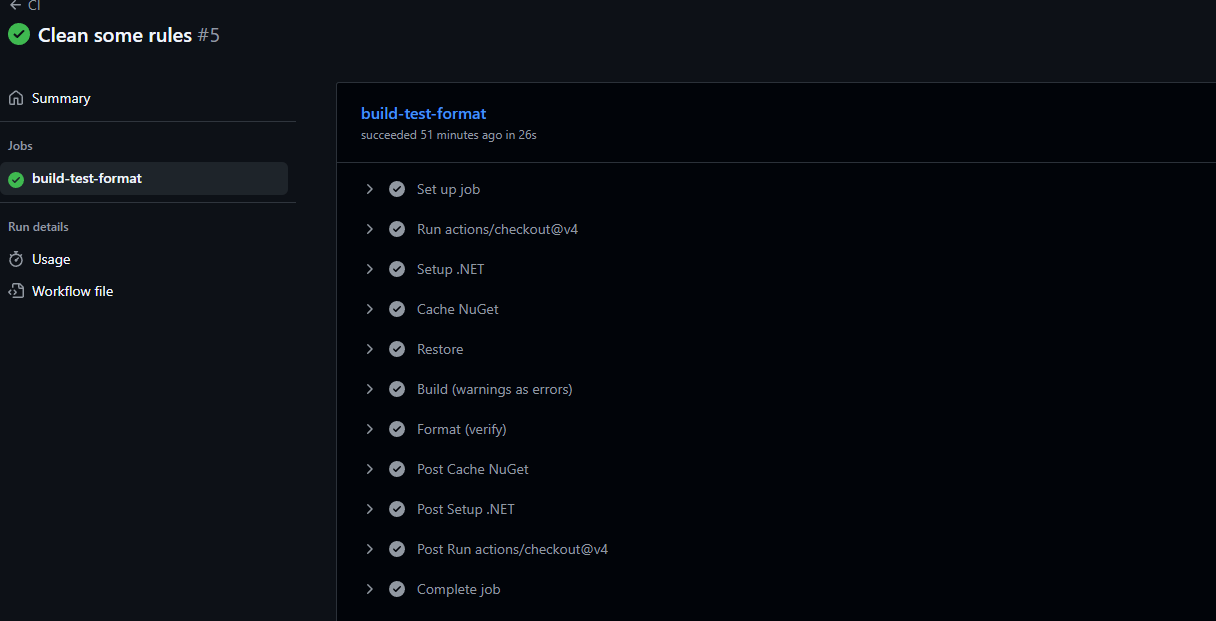Image resolution: width=1216 pixels, height=621 pixels.
Task: Click the build-test-format header title
Action: 423,114
